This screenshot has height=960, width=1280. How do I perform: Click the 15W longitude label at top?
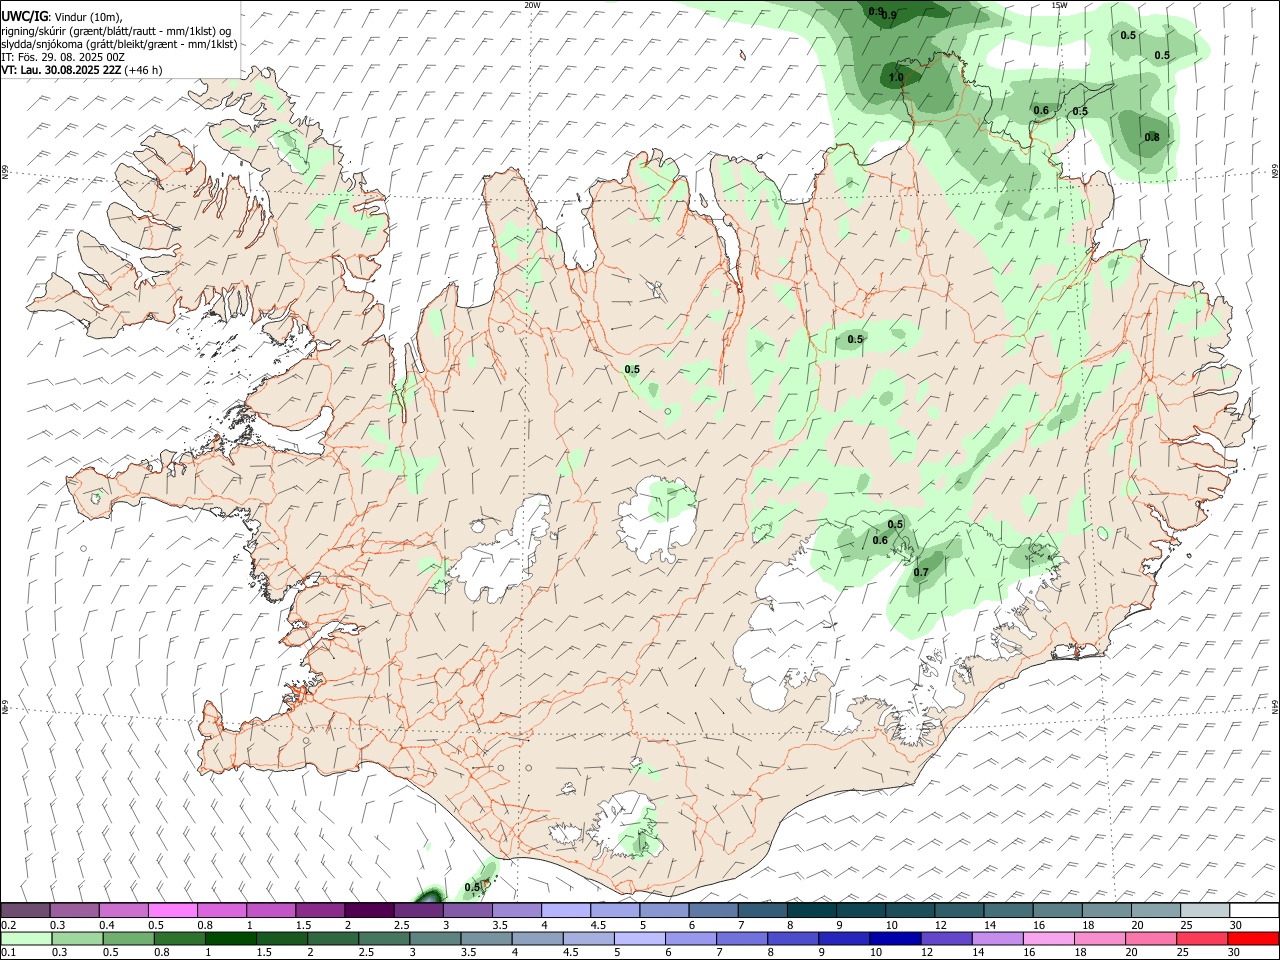click(x=1059, y=5)
